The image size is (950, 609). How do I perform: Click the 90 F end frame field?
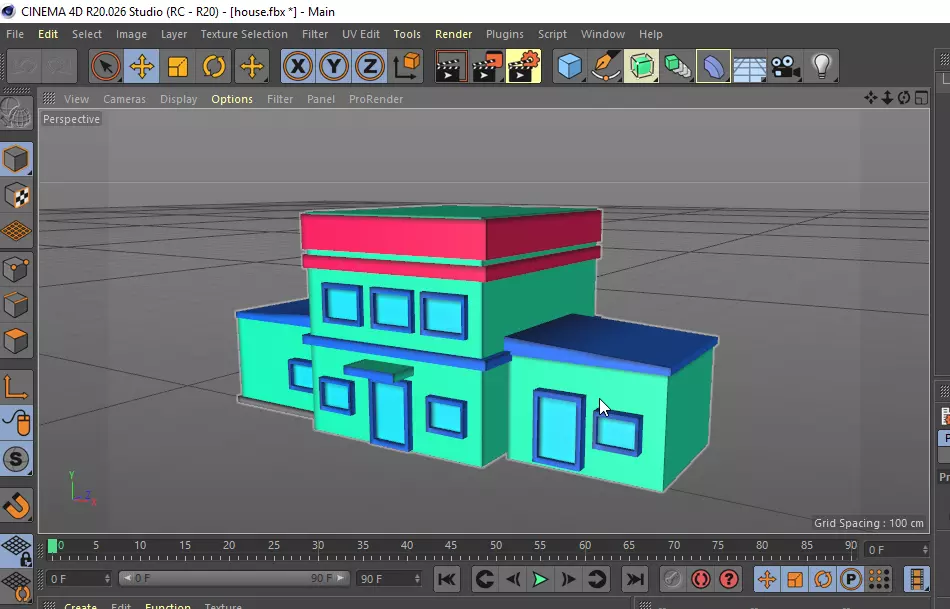(389, 579)
